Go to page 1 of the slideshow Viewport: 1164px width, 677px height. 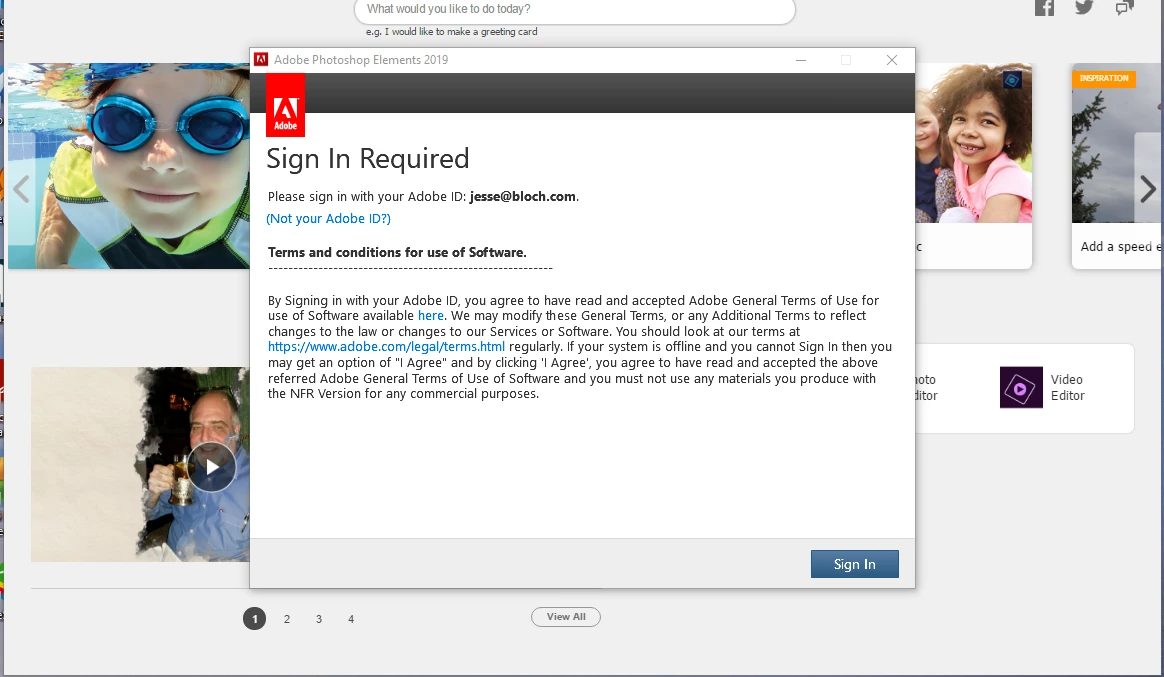click(255, 618)
